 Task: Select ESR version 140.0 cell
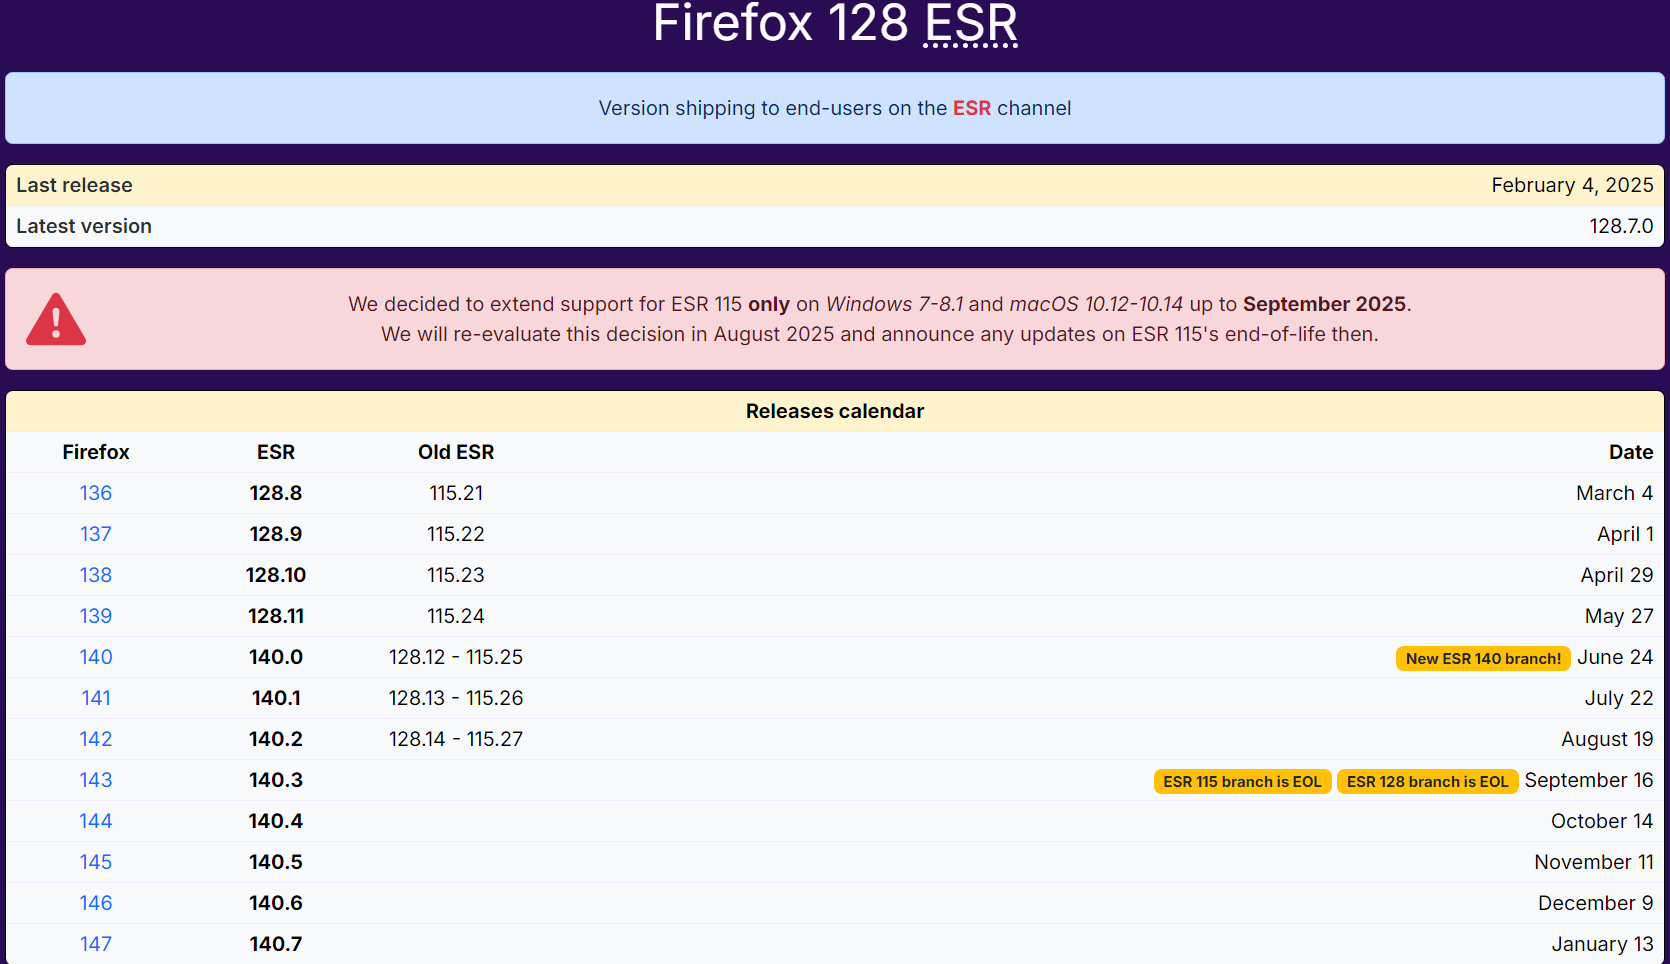coord(276,657)
